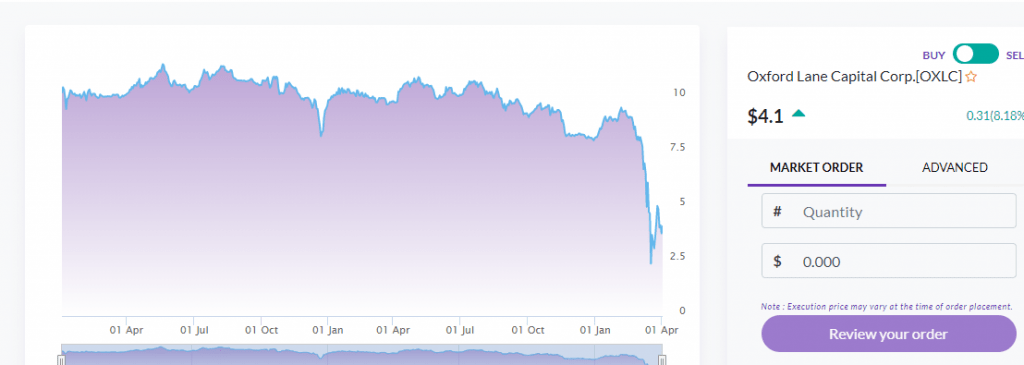Click the hash symbol in Quantity field
The height and width of the screenshot is (365, 1024).
click(777, 212)
